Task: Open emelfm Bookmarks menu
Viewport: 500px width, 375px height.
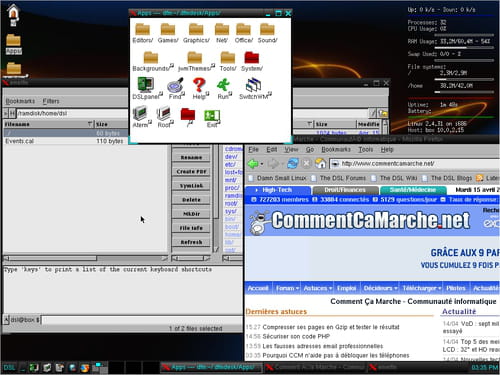Action: (x=20, y=101)
